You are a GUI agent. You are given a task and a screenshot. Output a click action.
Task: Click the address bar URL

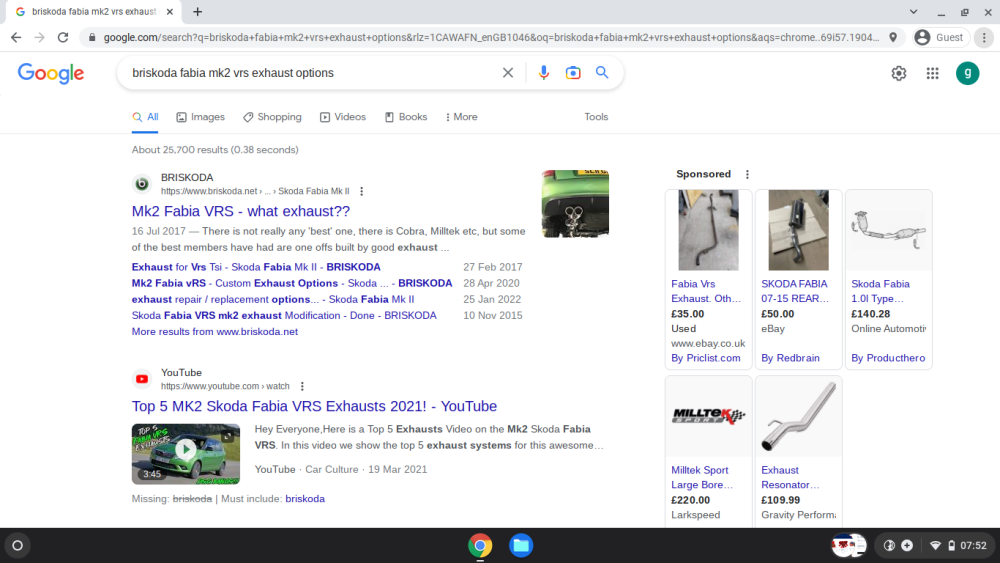point(491,38)
